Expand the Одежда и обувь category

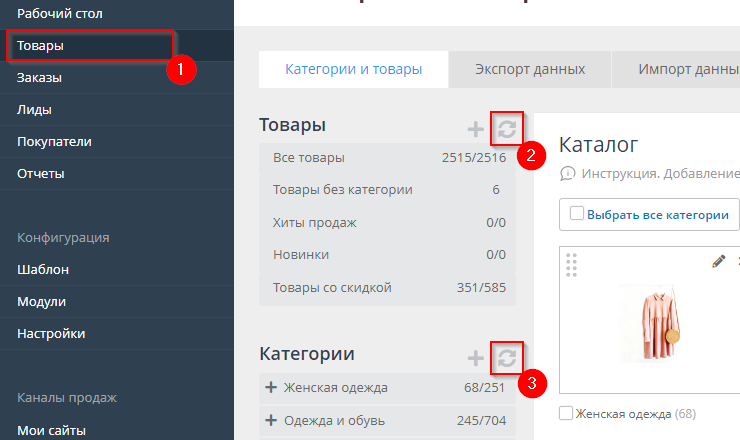pyautogui.click(x=271, y=421)
